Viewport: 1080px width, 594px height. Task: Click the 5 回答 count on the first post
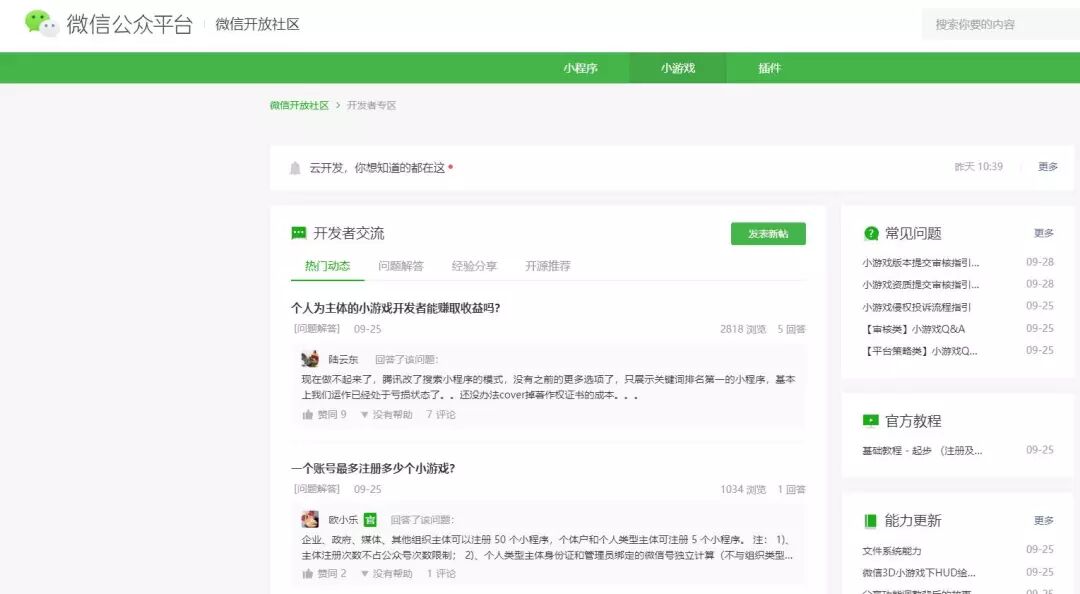(791, 329)
